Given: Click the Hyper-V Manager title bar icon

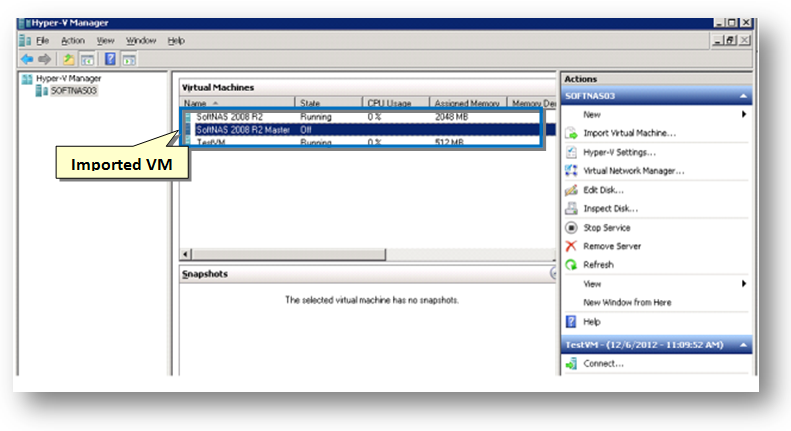Looking at the screenshot, I should coord(22,23).
